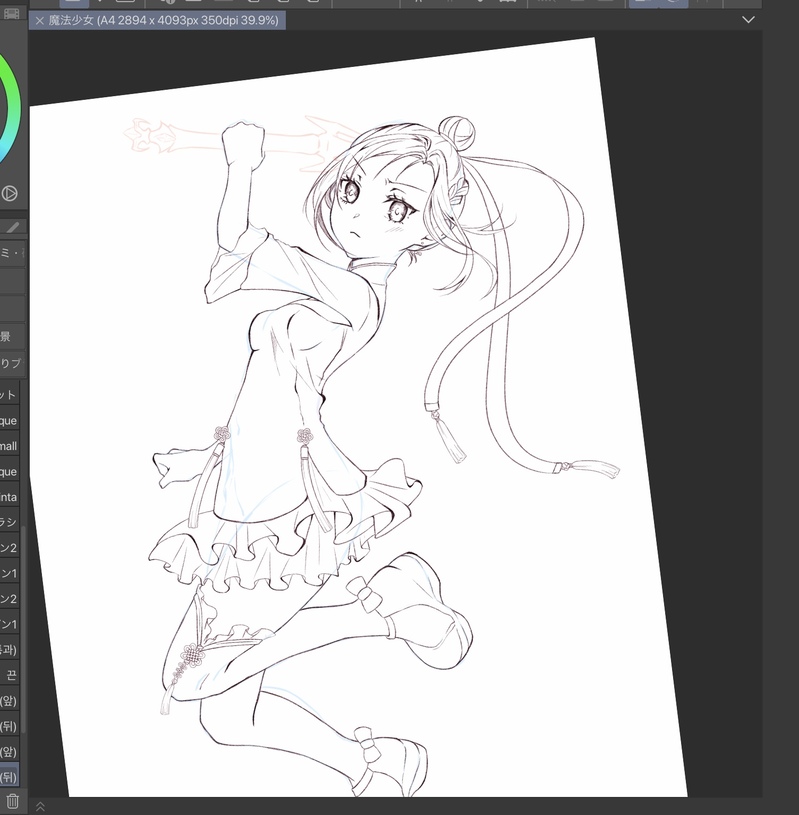Open the timeline film-strip icon

pos(11,14)
